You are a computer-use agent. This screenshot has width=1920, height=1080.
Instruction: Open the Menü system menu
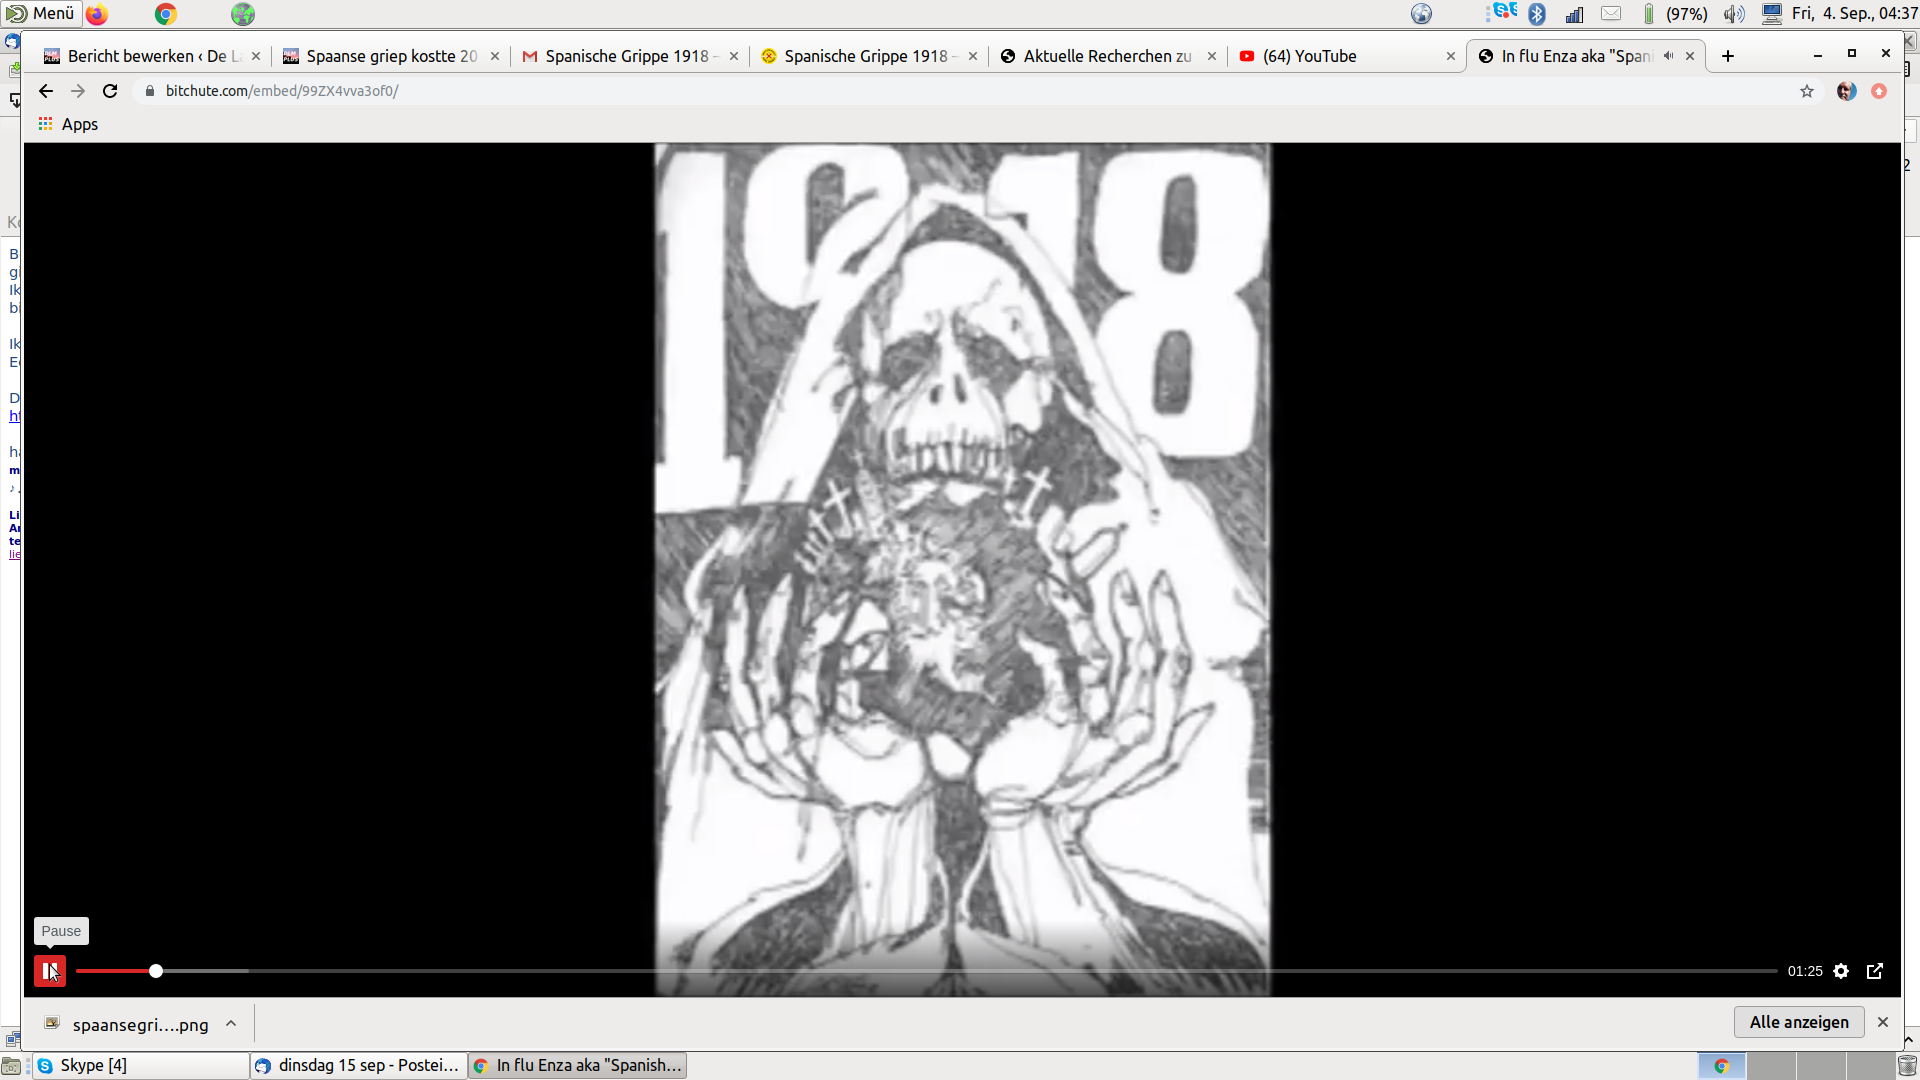[41, 13]
